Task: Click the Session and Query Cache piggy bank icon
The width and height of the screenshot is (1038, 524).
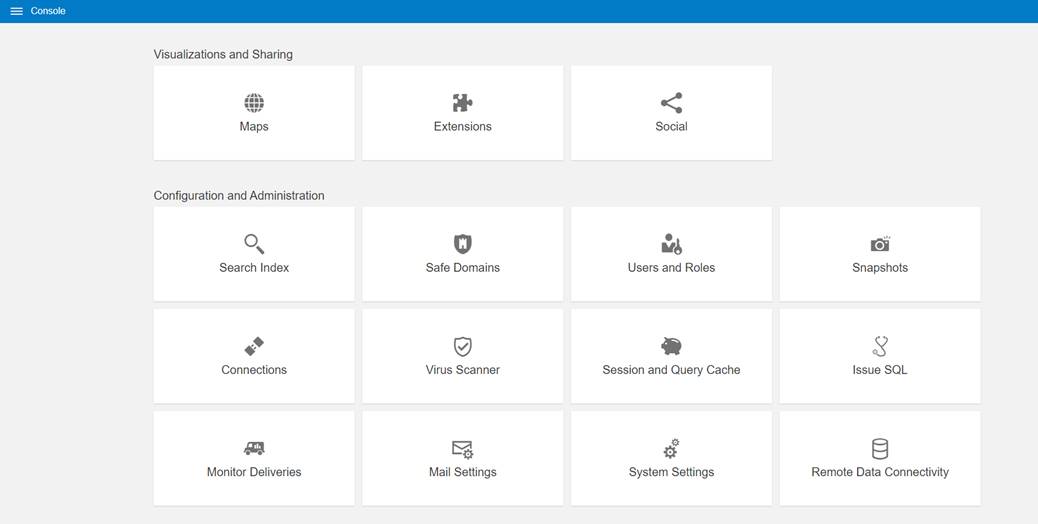Action: [671, 346]
